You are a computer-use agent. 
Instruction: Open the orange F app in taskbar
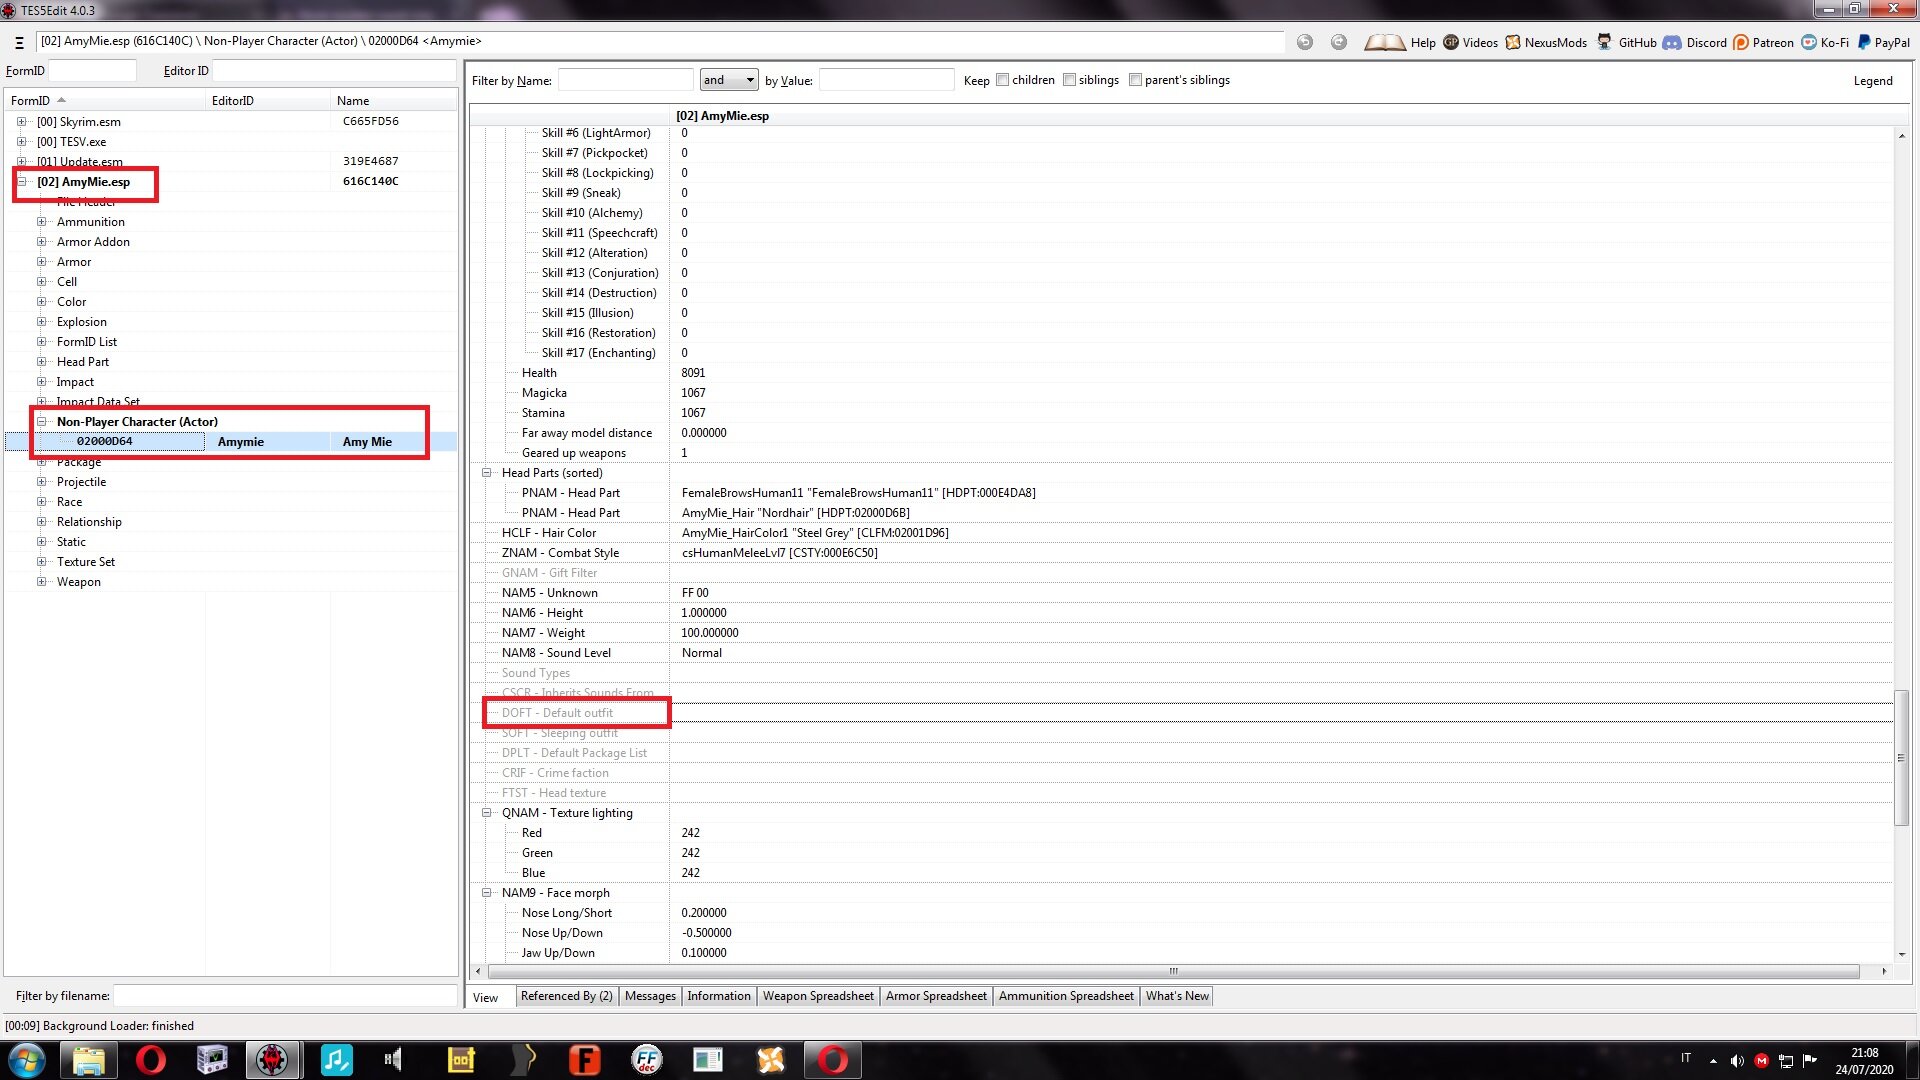click(x=584, y=1060)
